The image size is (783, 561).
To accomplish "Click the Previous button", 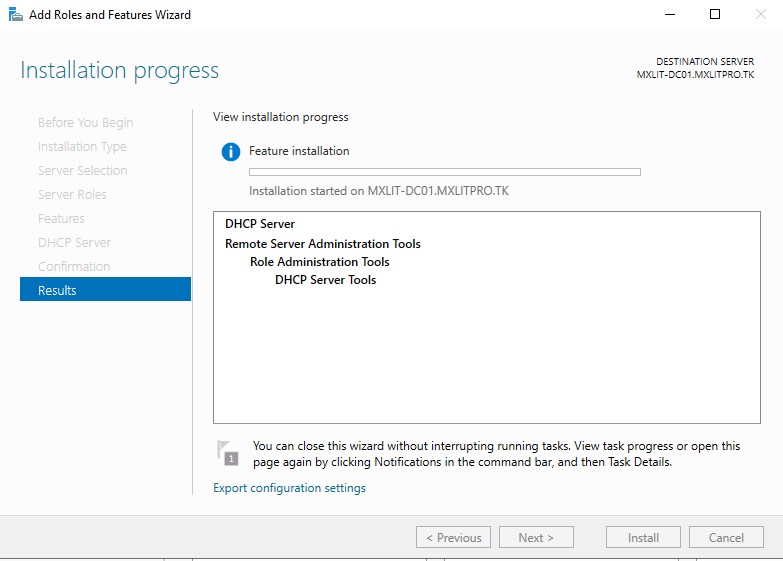I will click(x=453, y=537).
